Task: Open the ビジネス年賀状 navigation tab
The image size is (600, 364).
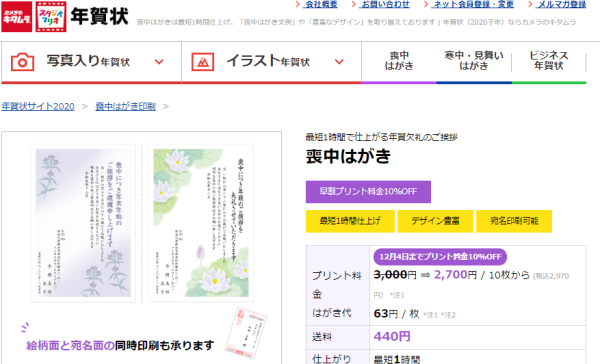Action: (549, 60)
